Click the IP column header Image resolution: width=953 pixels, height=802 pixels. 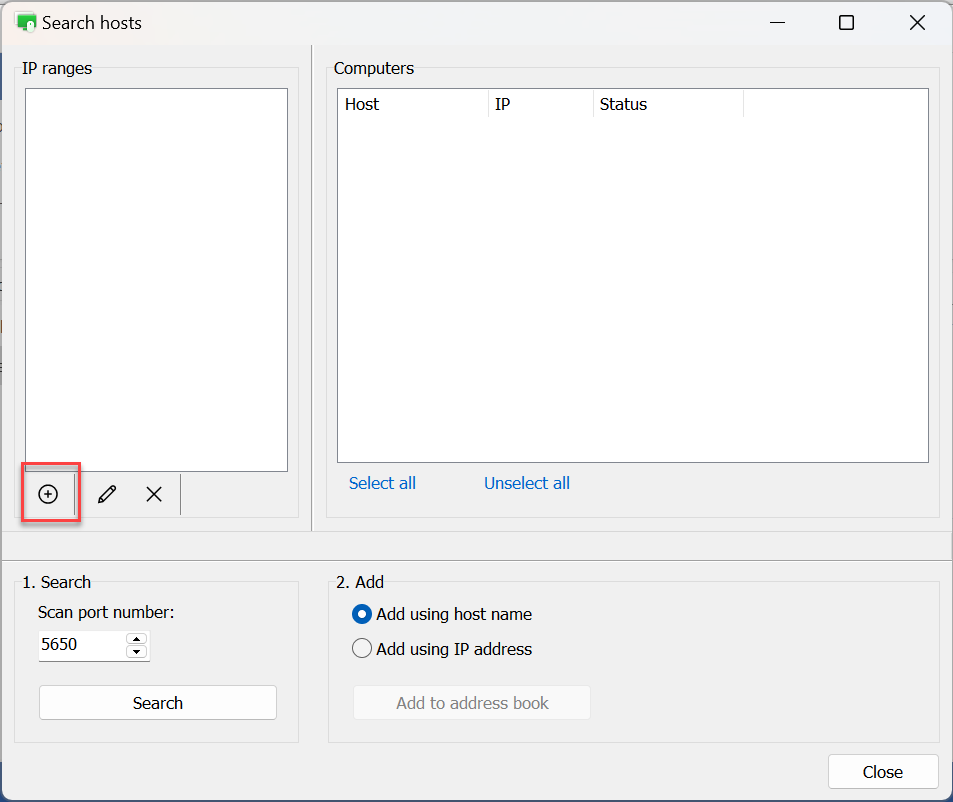pos(540,104)
